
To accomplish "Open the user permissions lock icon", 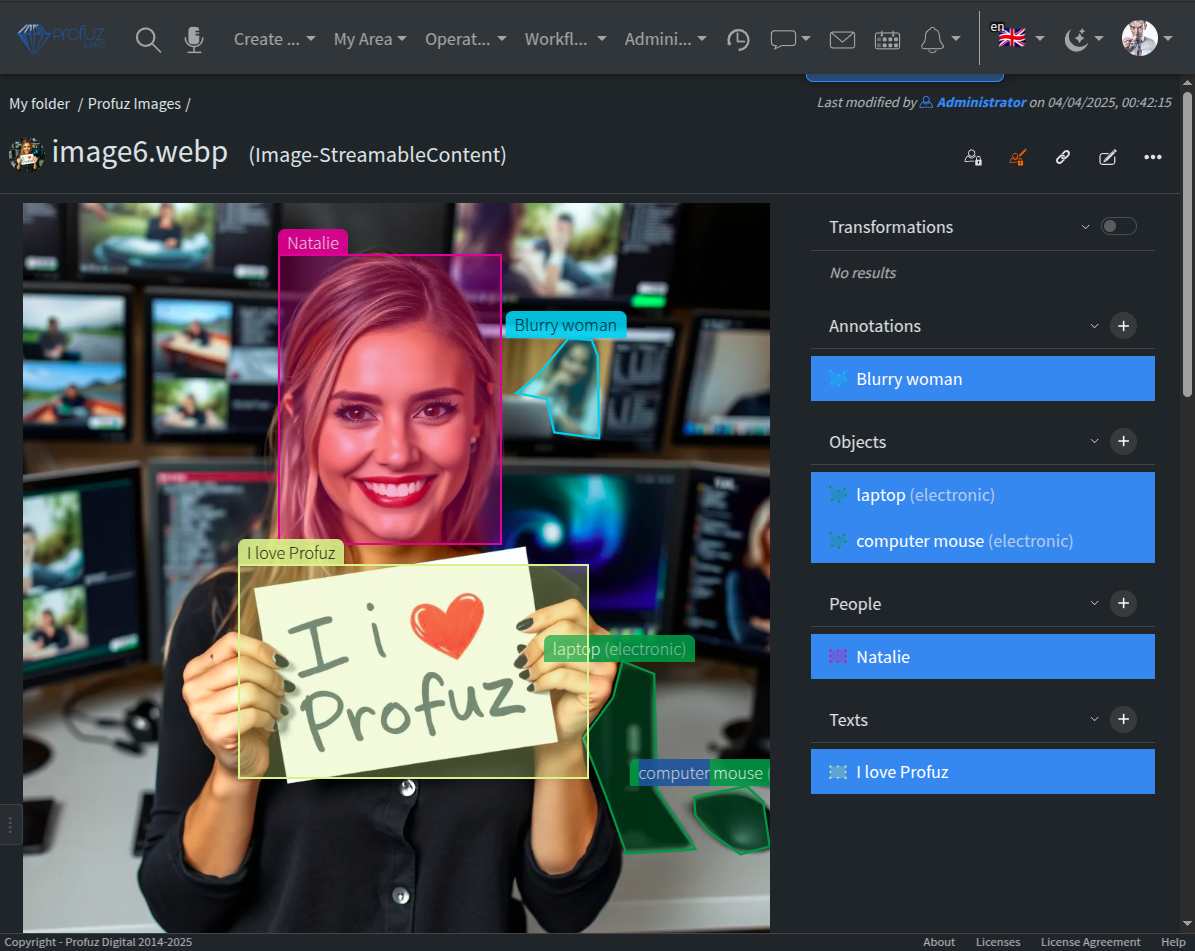I will click(973, 158).
